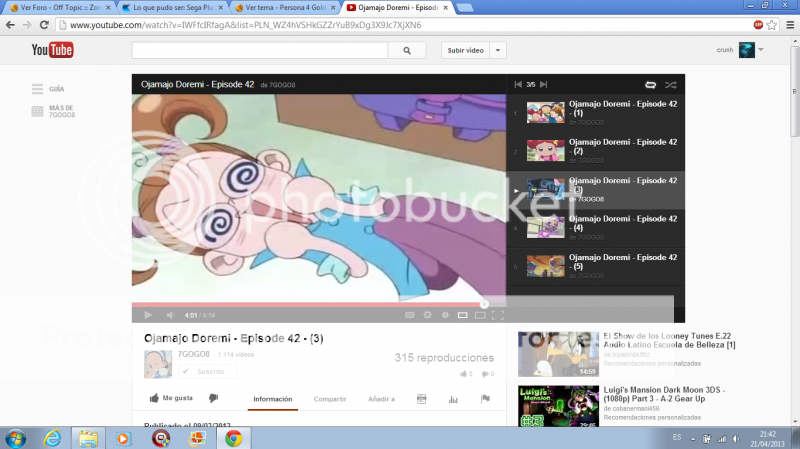This screenshot has height=449, width=800.
Task: Open the Compartir tab
Action: (330, 399)
